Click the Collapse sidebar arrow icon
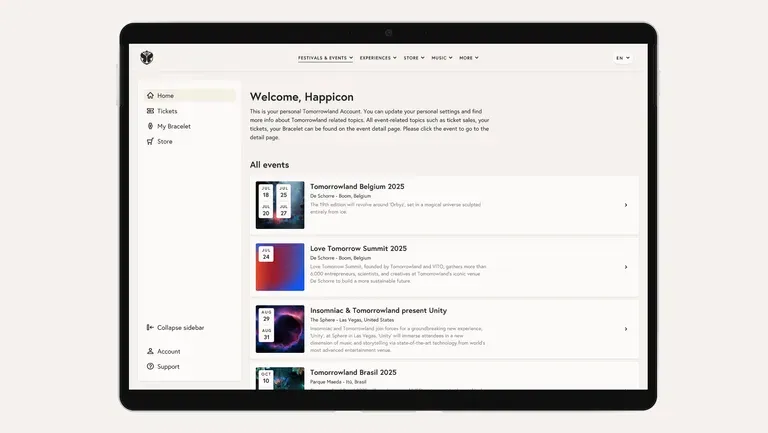768x433 pixels. [x=150, y=327]
